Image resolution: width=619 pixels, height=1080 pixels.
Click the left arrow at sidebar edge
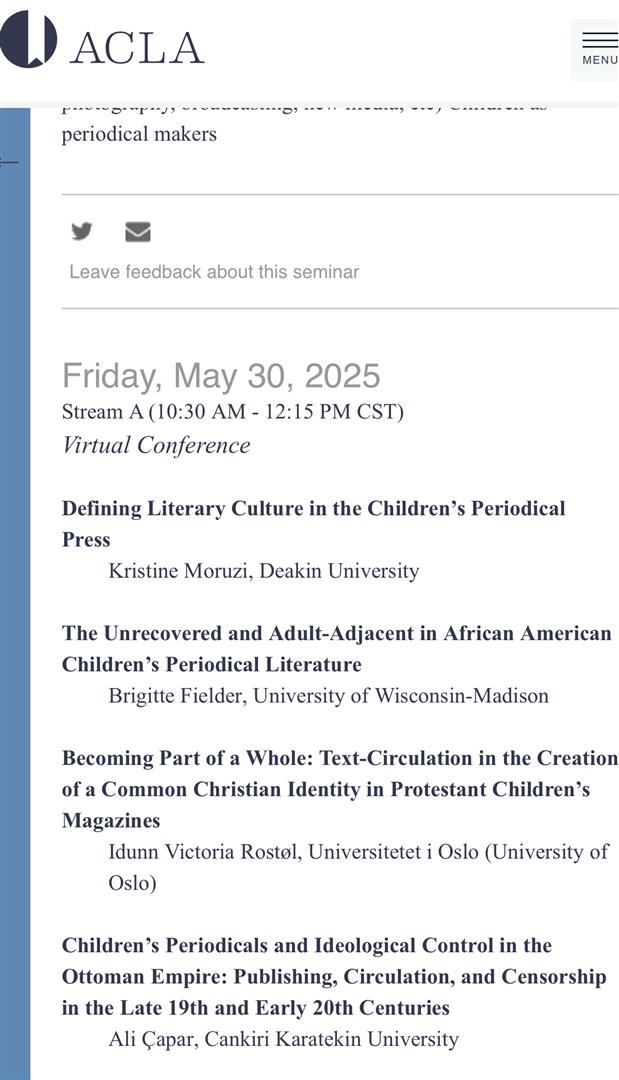click(x=8, y=162)
